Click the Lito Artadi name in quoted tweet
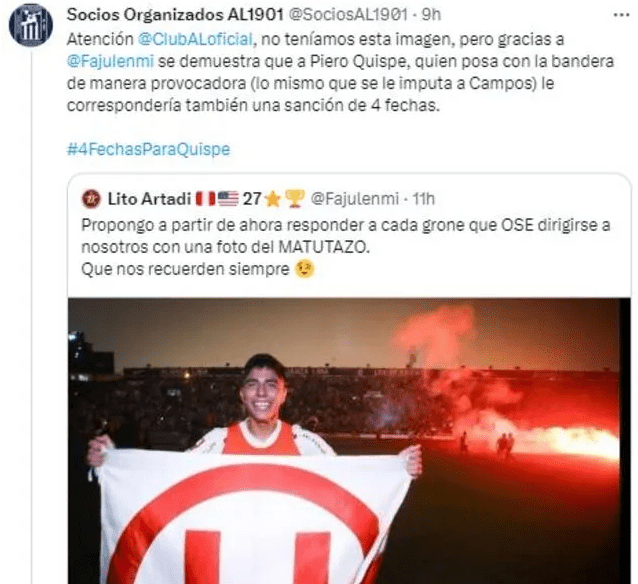This screenshot has width=638, height=584. pos(149,199)
